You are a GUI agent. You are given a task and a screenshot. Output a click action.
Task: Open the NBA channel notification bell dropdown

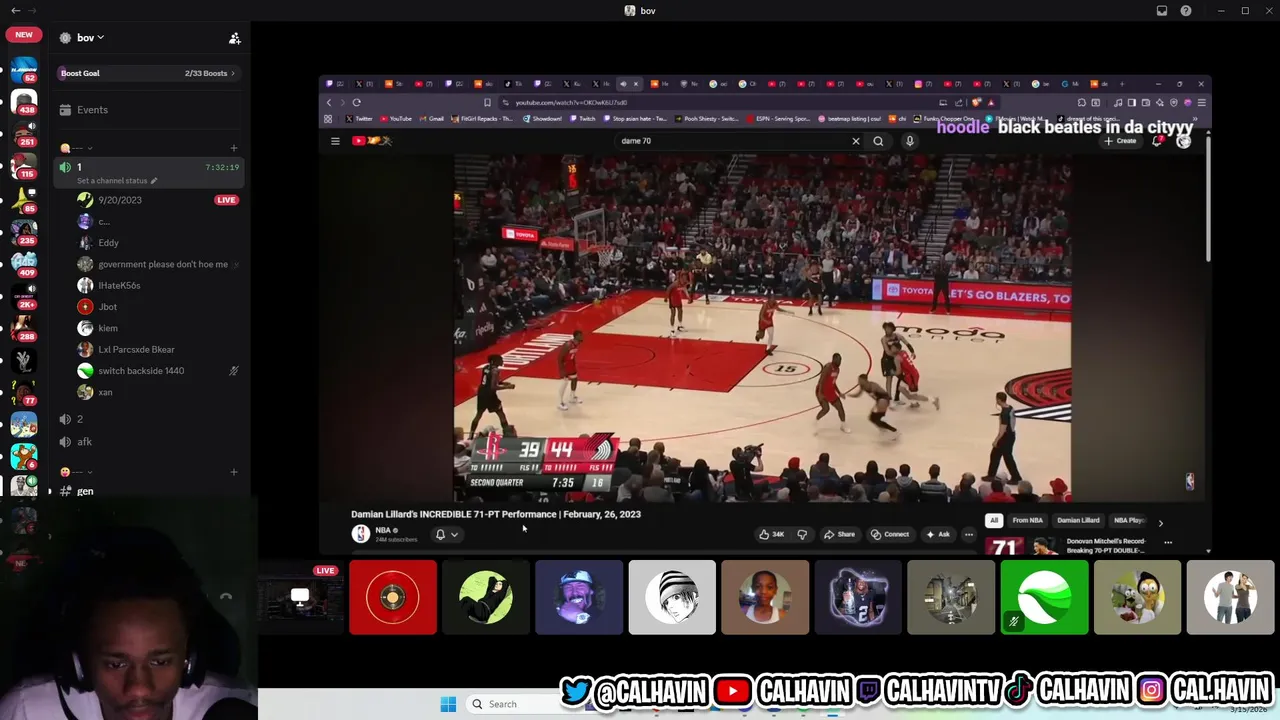coord(446,534)
